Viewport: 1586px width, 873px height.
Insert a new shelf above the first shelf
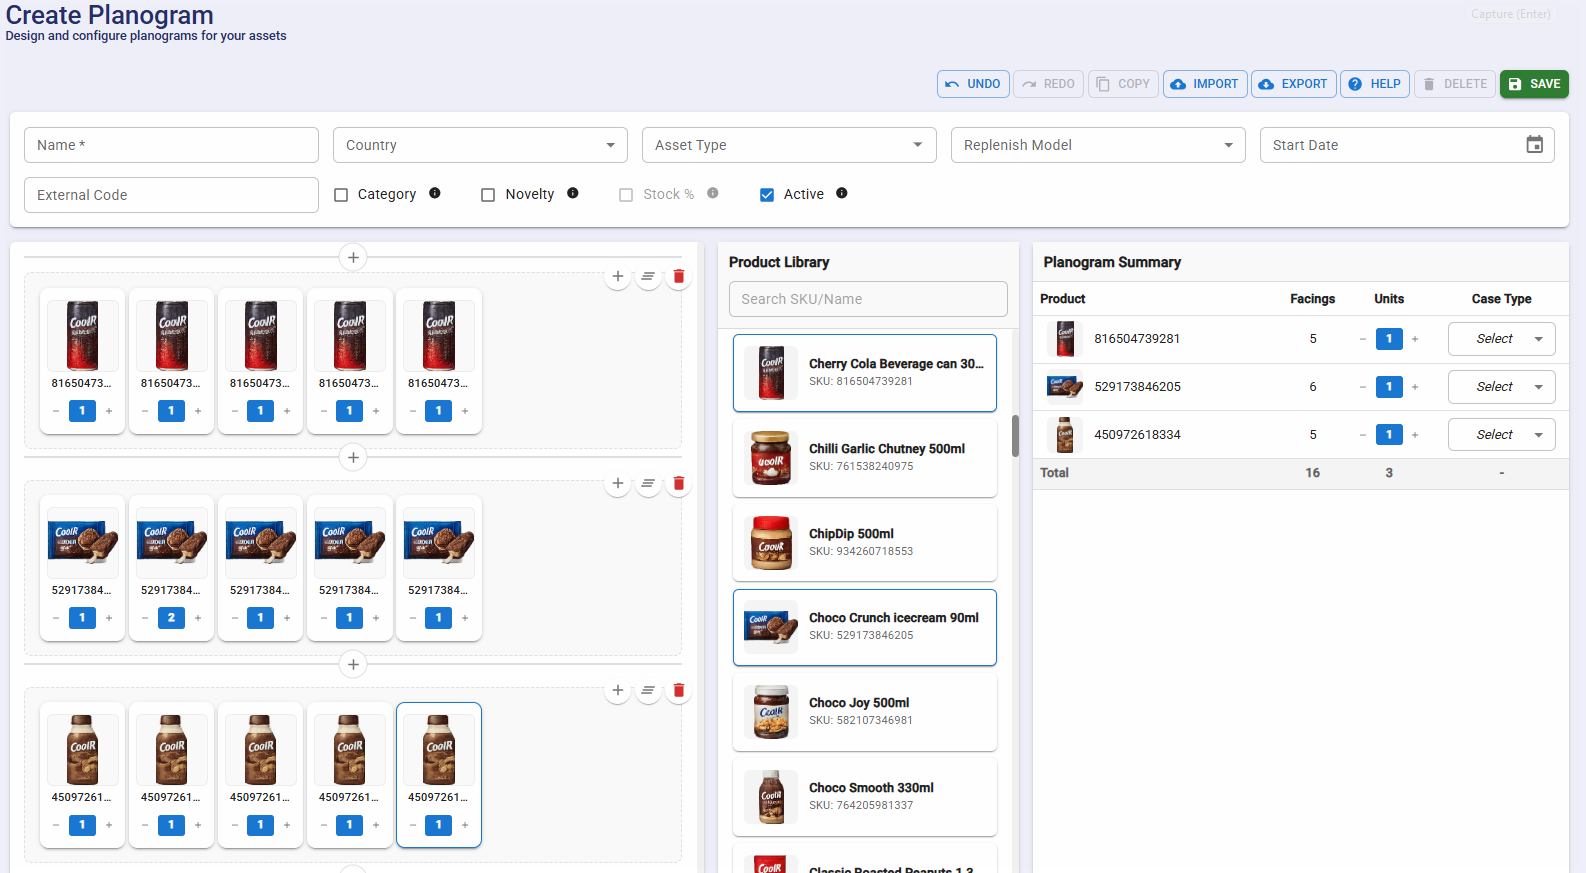353,257
